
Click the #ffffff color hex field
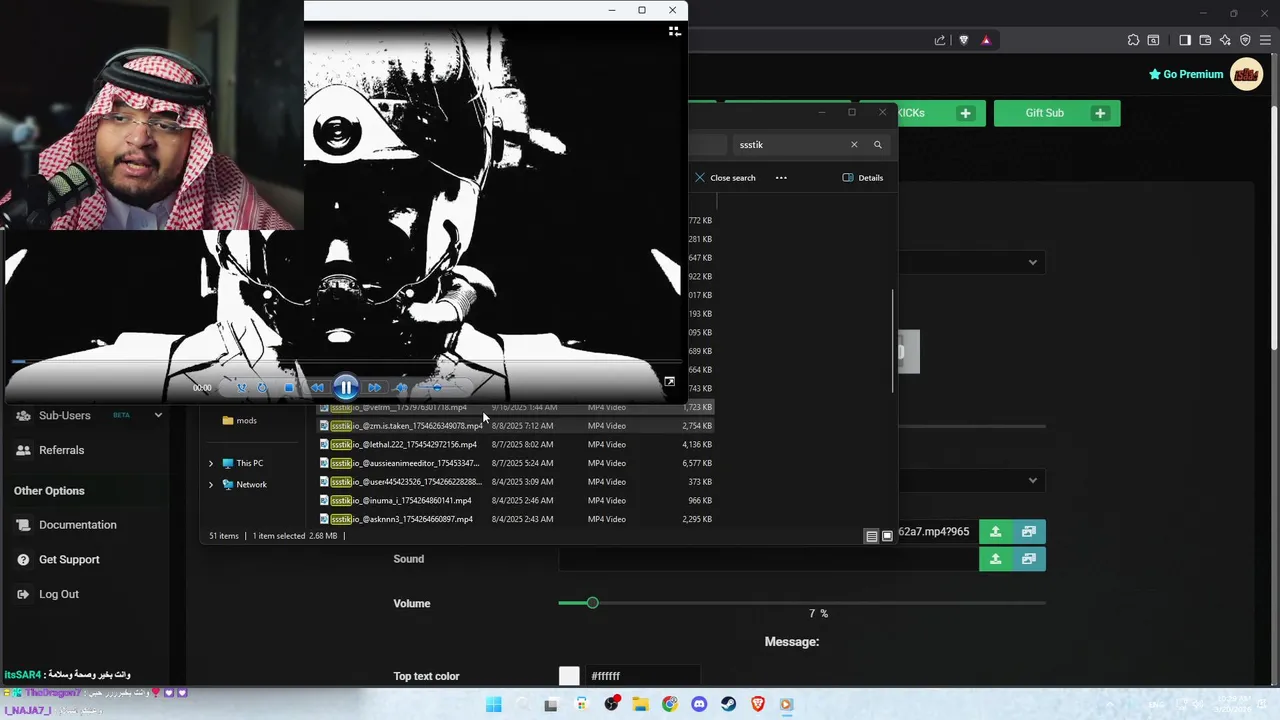pos(641,677)
